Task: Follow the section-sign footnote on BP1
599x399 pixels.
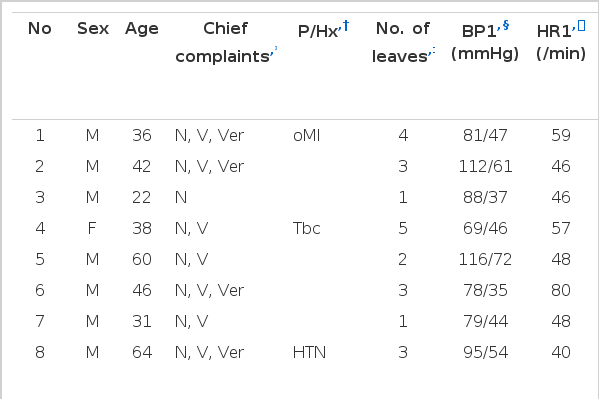Action: (x=506, y=25)
